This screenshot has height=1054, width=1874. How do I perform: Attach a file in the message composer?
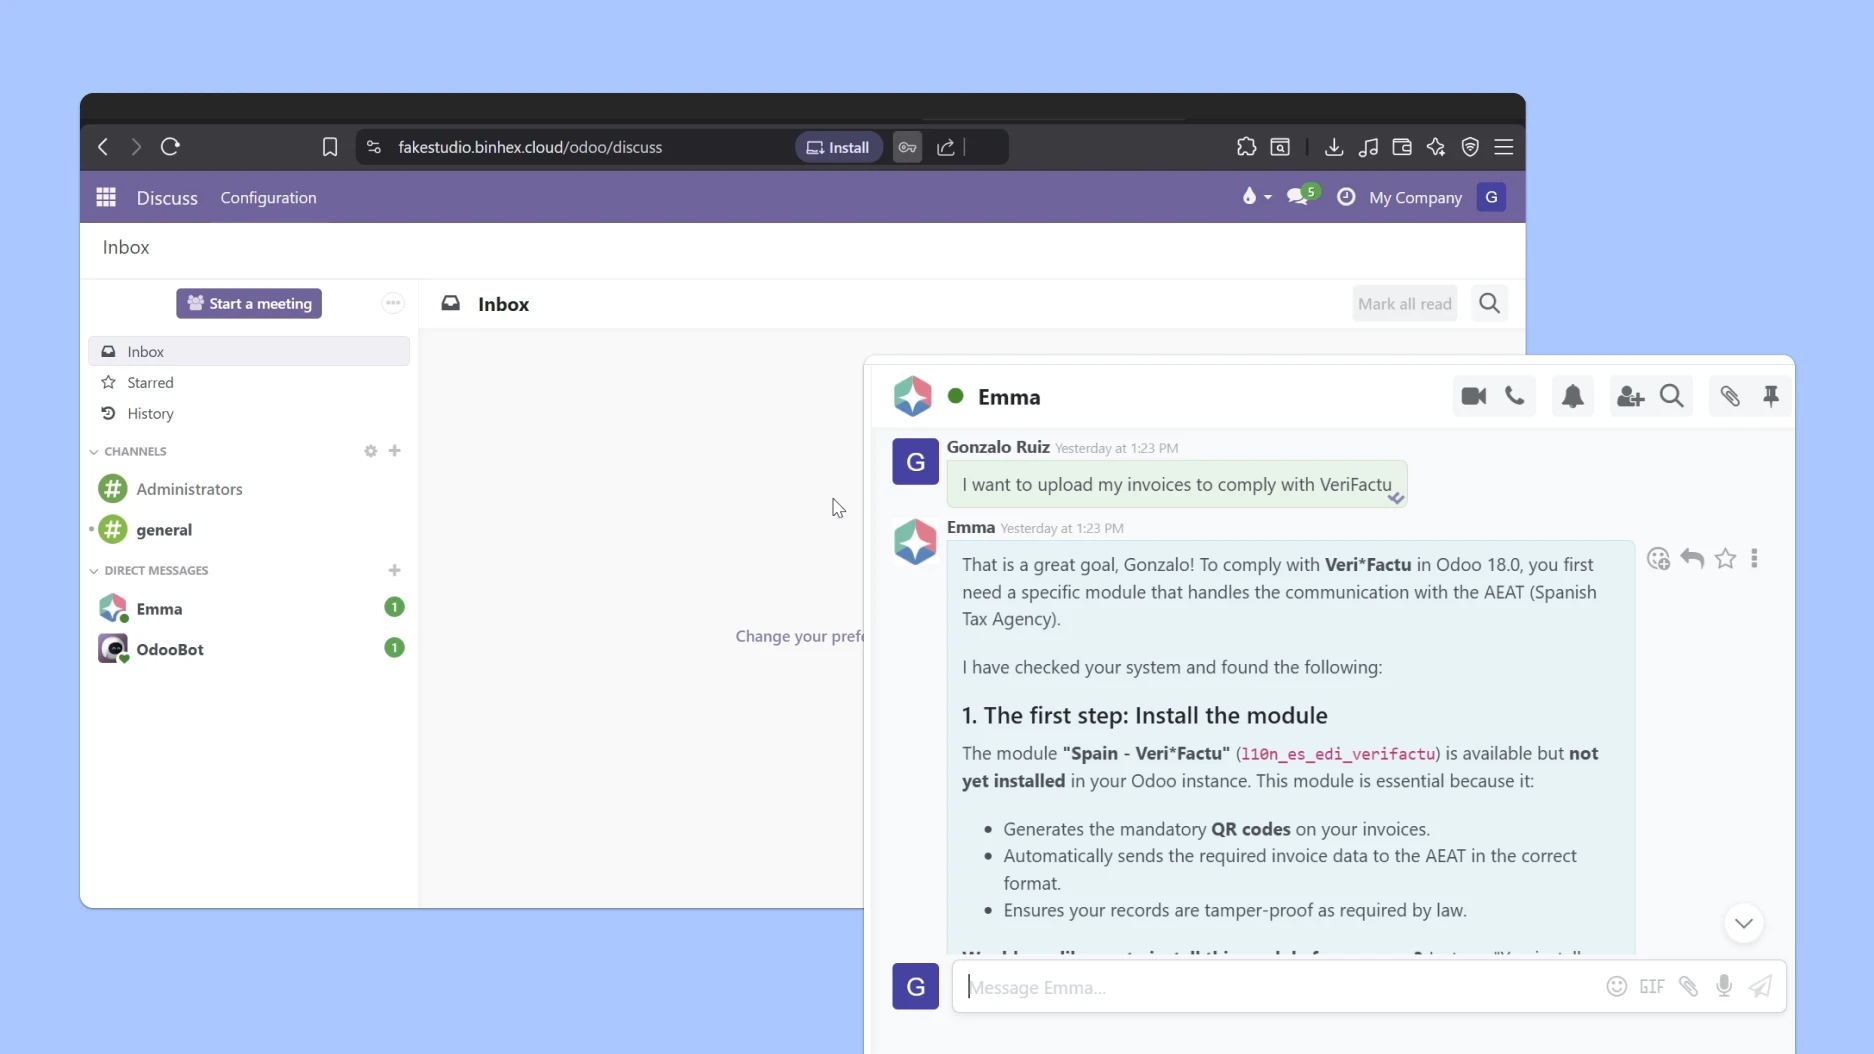pyautogui.click(x=1689, y=986)
